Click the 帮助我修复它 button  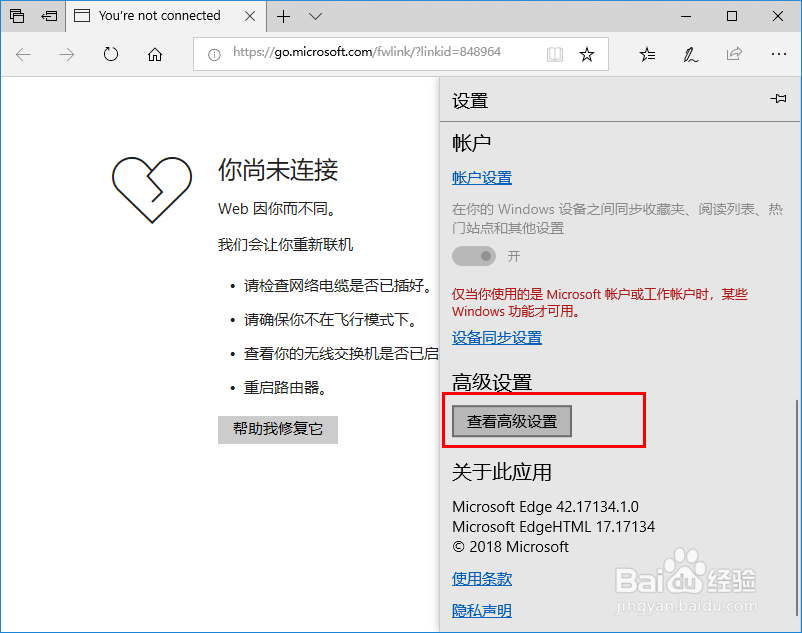(x=277, y=430)
